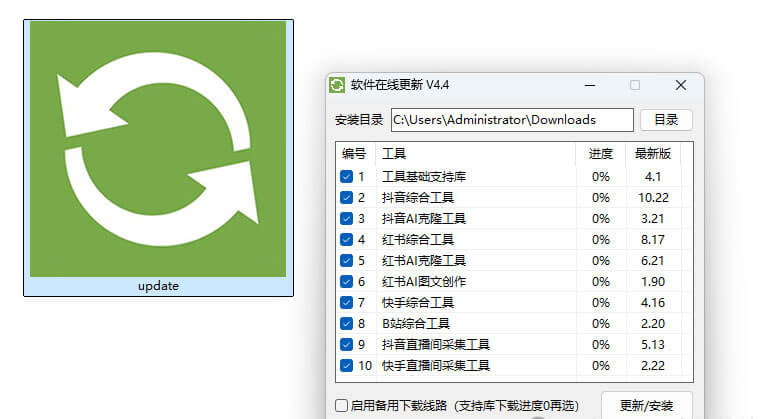Click version 1.90 of 红书AI图文创作
This screenshot has height=419, width=783.
coord(653,282)
